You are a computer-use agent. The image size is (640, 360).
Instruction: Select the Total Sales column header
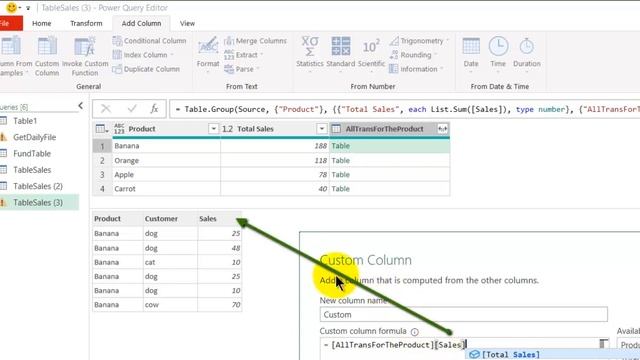coord(275,129)
